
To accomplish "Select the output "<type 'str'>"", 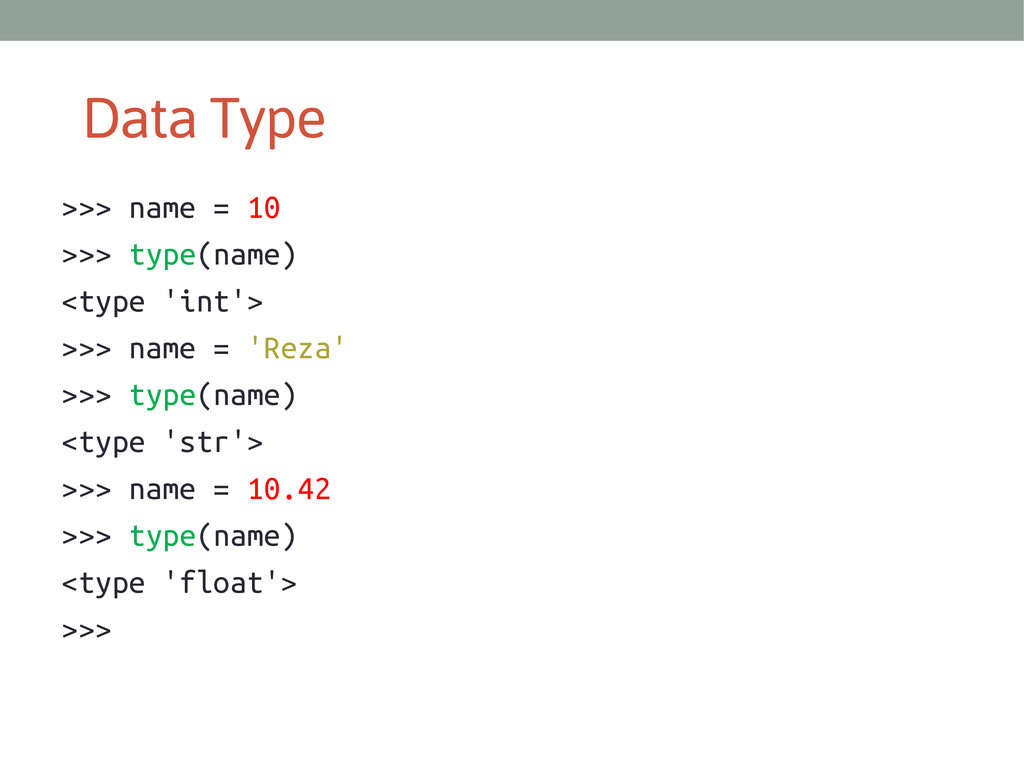I will 162,443.
